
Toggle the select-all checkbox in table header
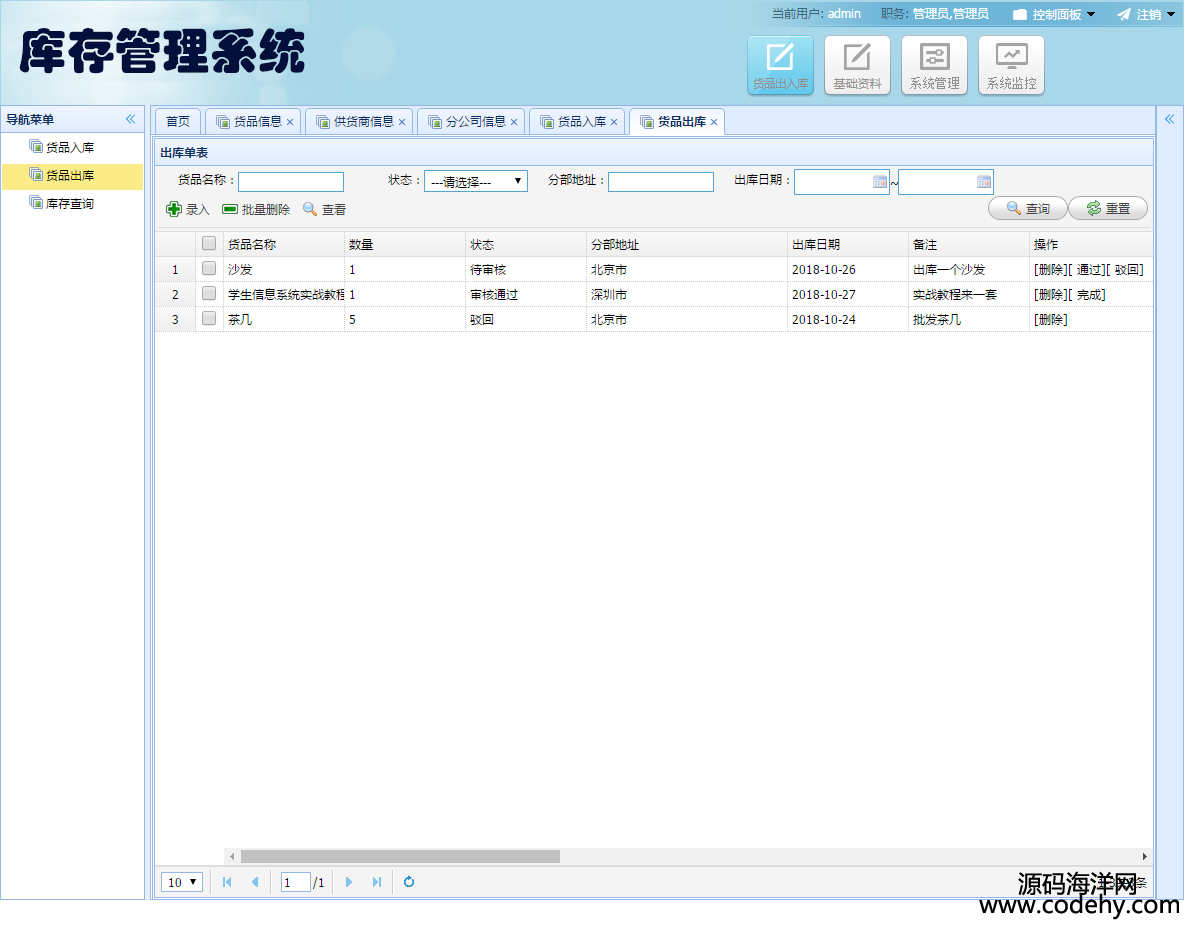pos(209,243)
